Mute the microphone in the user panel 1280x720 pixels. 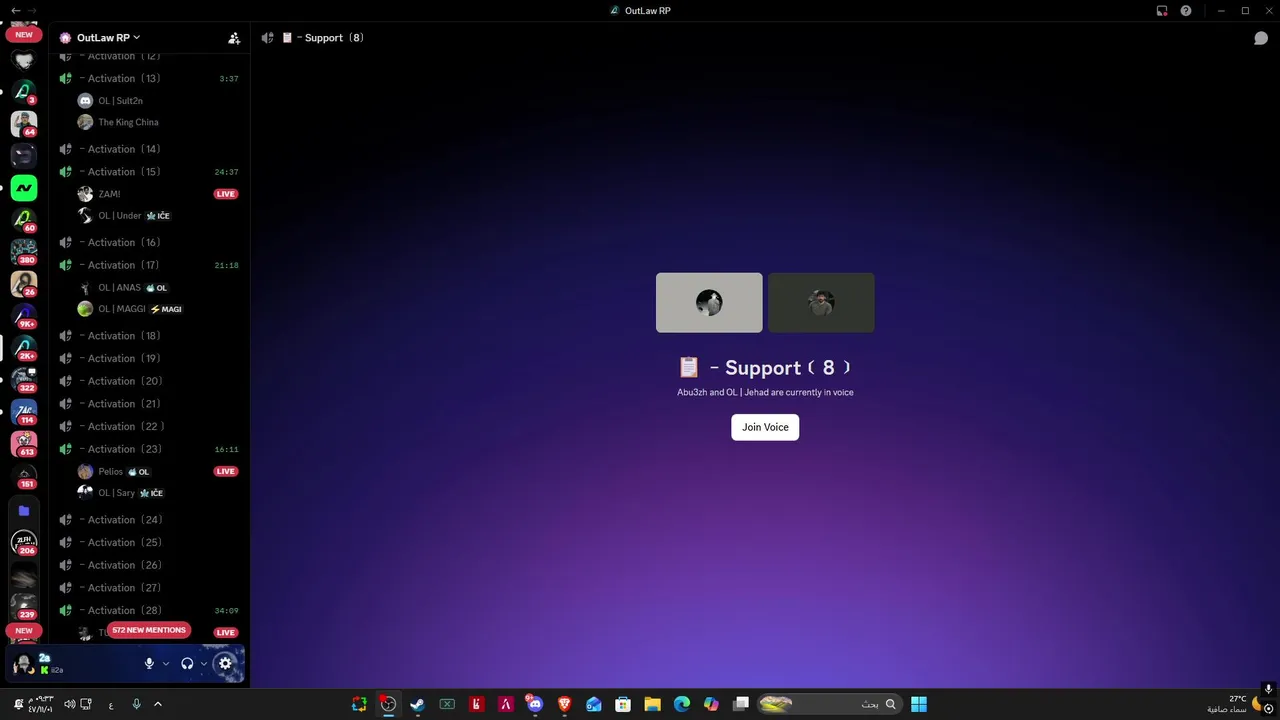(x=149, y=663)
